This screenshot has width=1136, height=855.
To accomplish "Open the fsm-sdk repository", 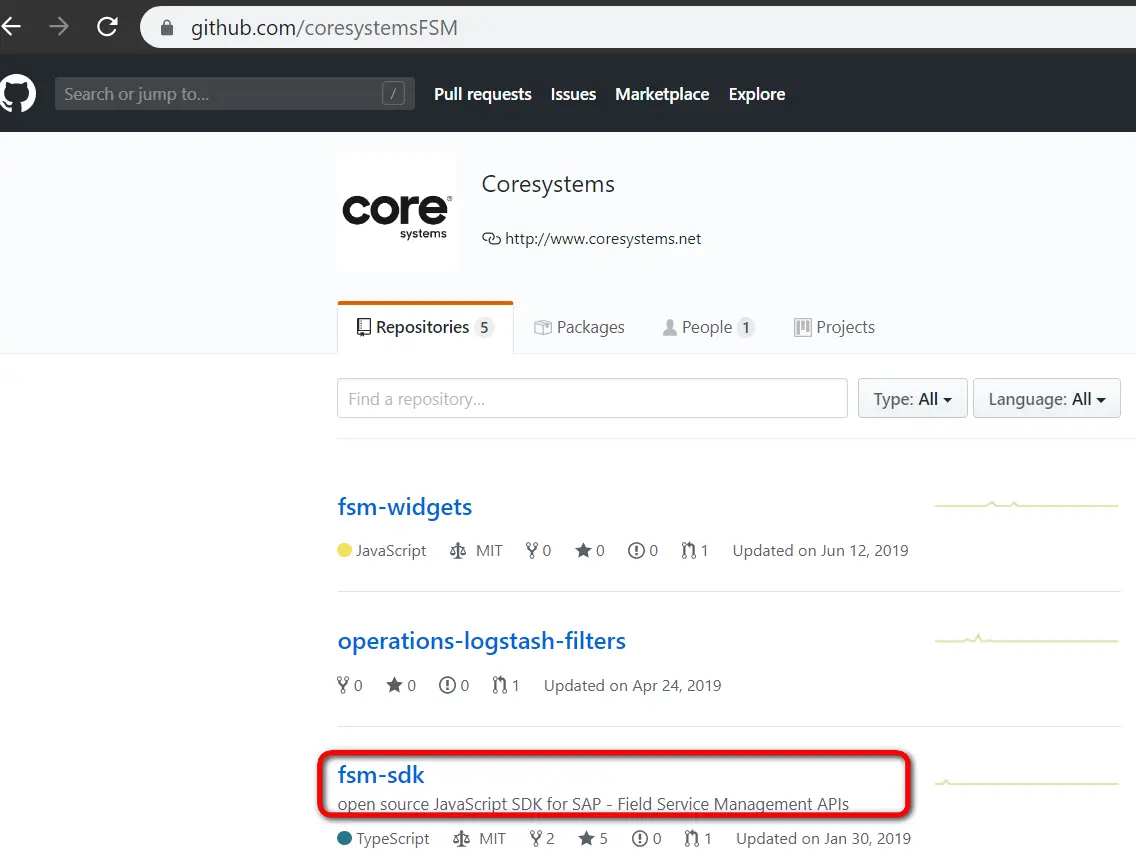I will 381,775.
